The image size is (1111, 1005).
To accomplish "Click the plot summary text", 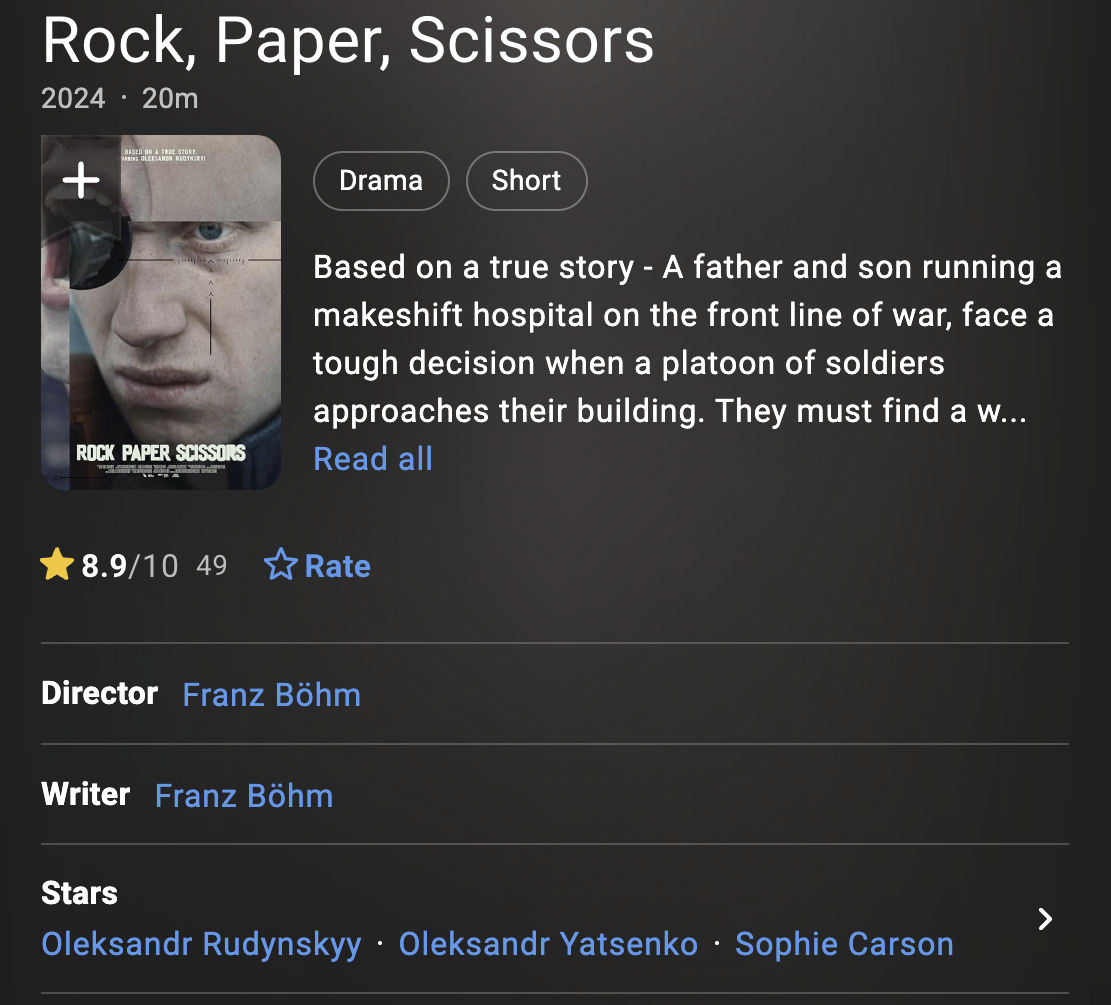I will (x=687, y=339).
